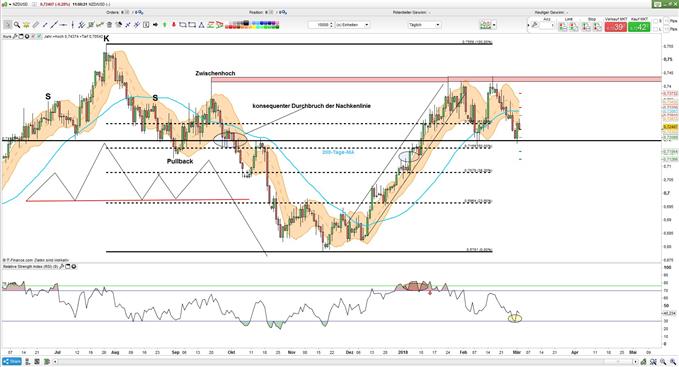The width and height of the screenshot is (679, 367).
Task: Select the black right arrow tool
Action: click(x=155, y=25)
